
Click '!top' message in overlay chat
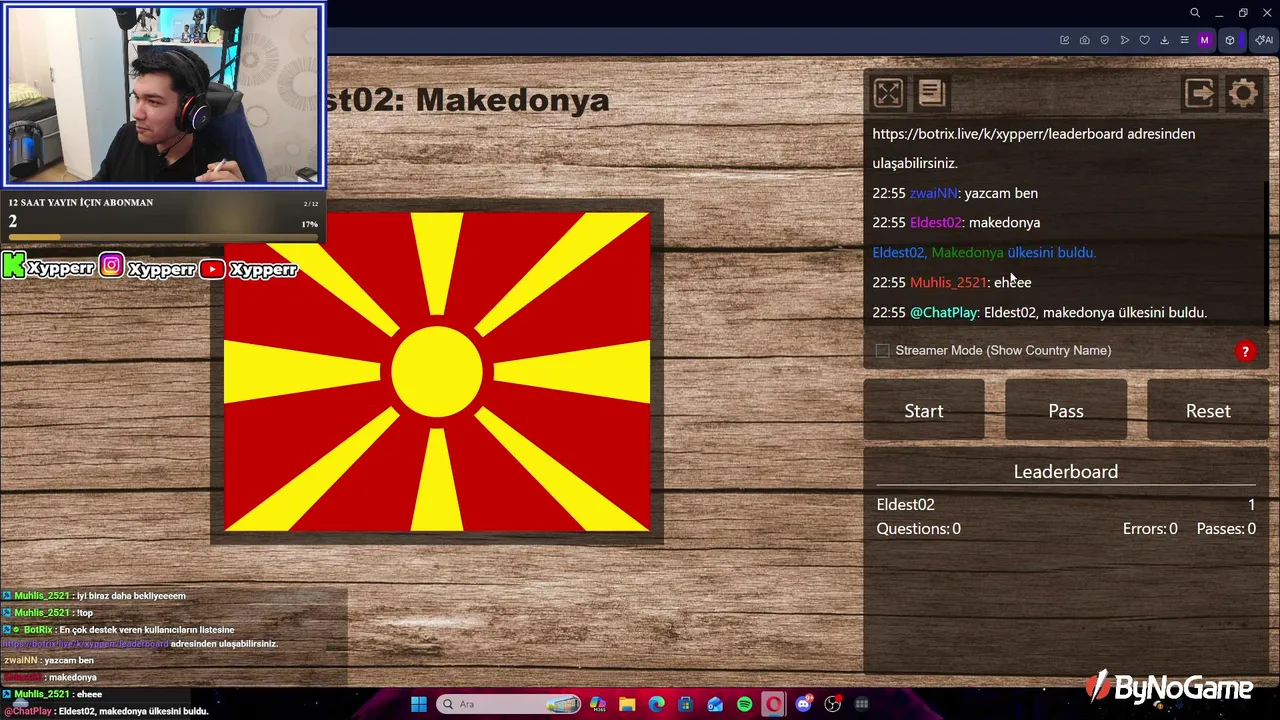point(84,613)
